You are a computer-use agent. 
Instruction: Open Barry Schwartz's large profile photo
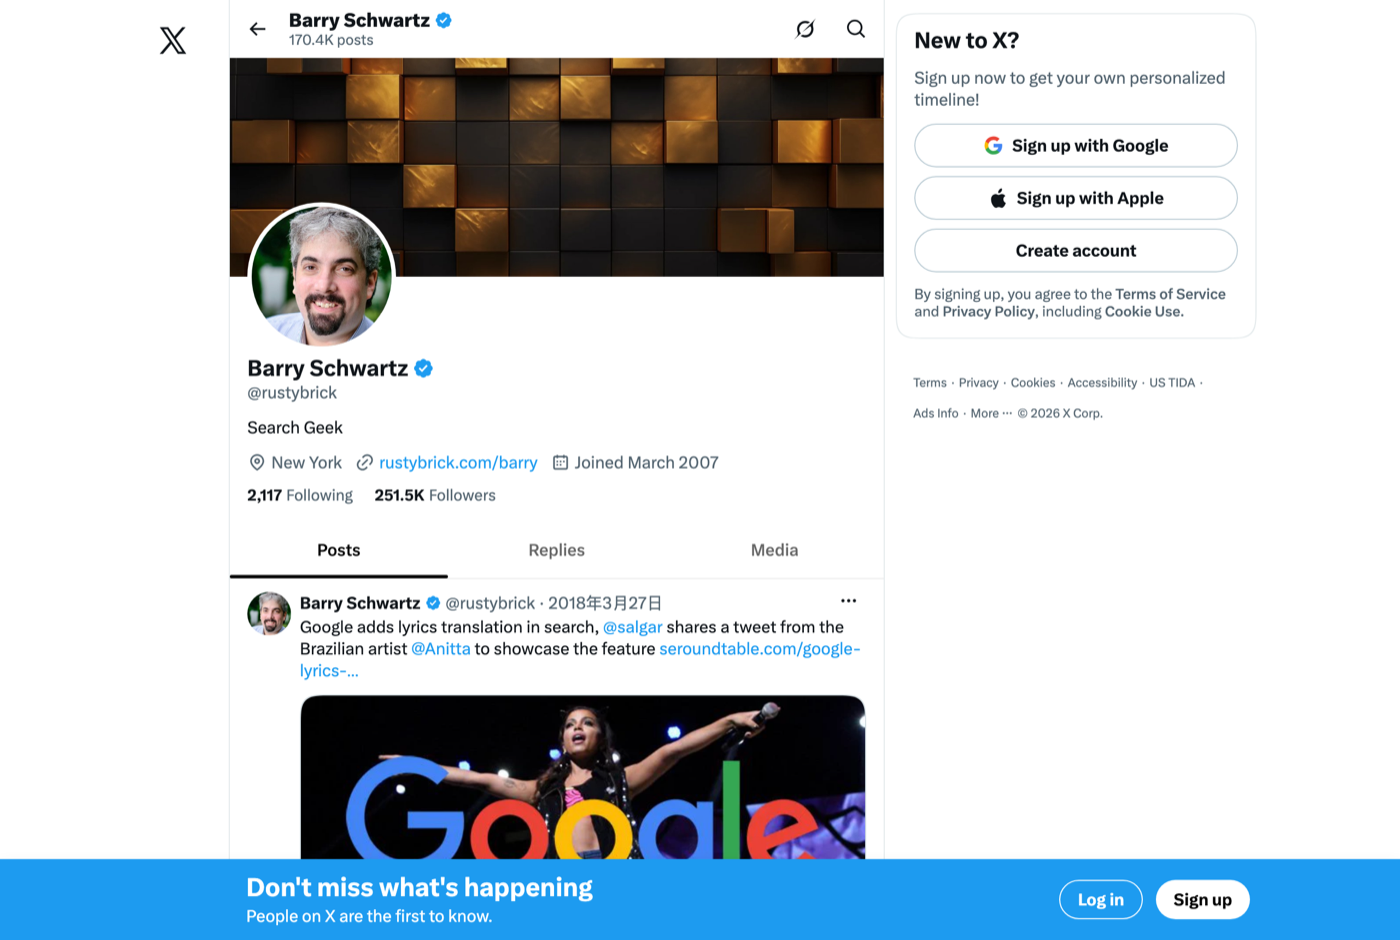[322, 276]
